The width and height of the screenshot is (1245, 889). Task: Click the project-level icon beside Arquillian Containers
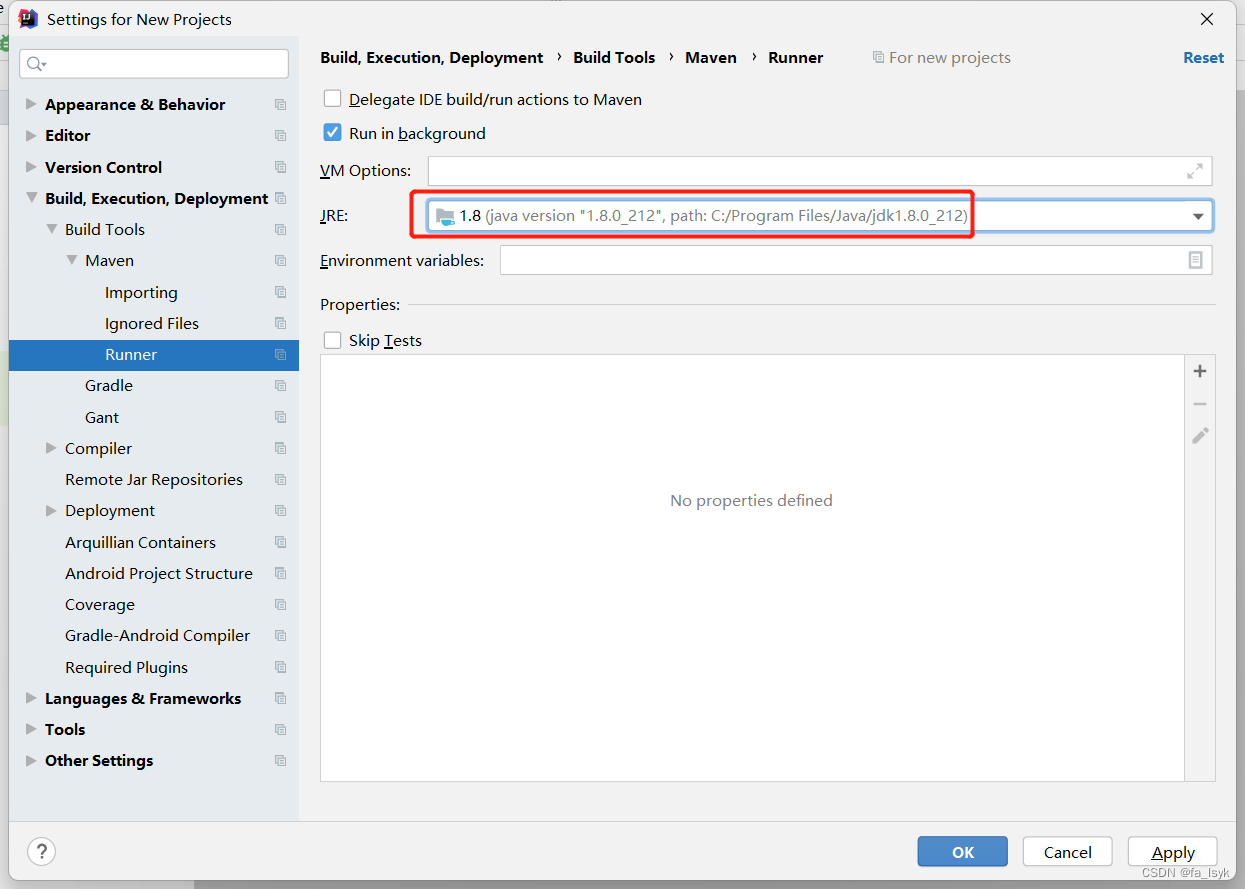coord(280,542)
